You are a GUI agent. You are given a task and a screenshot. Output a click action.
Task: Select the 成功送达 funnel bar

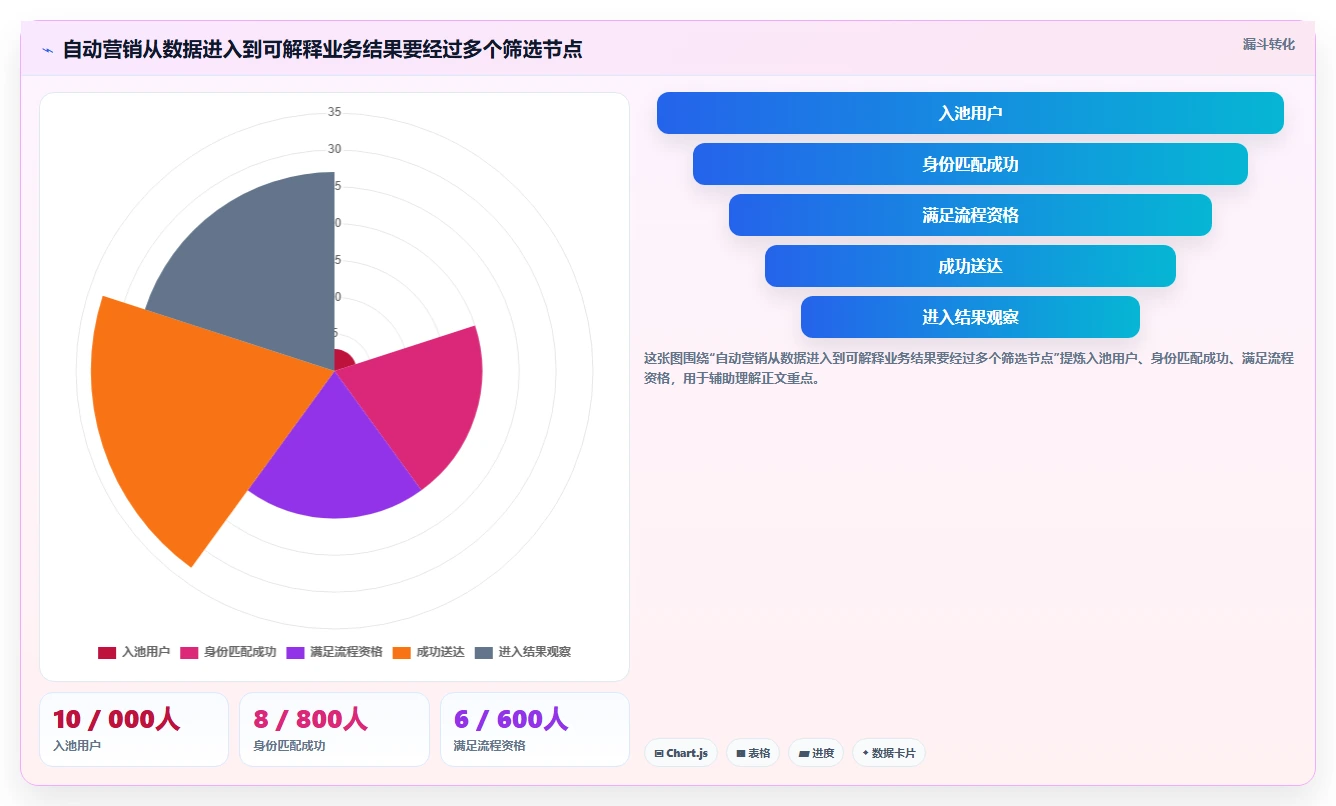(x=970, y=266)
